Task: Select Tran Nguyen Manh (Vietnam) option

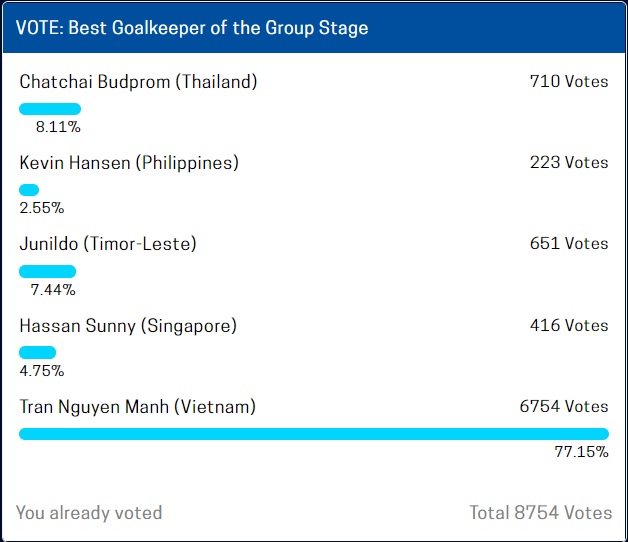Action: (x=137, y=407)
